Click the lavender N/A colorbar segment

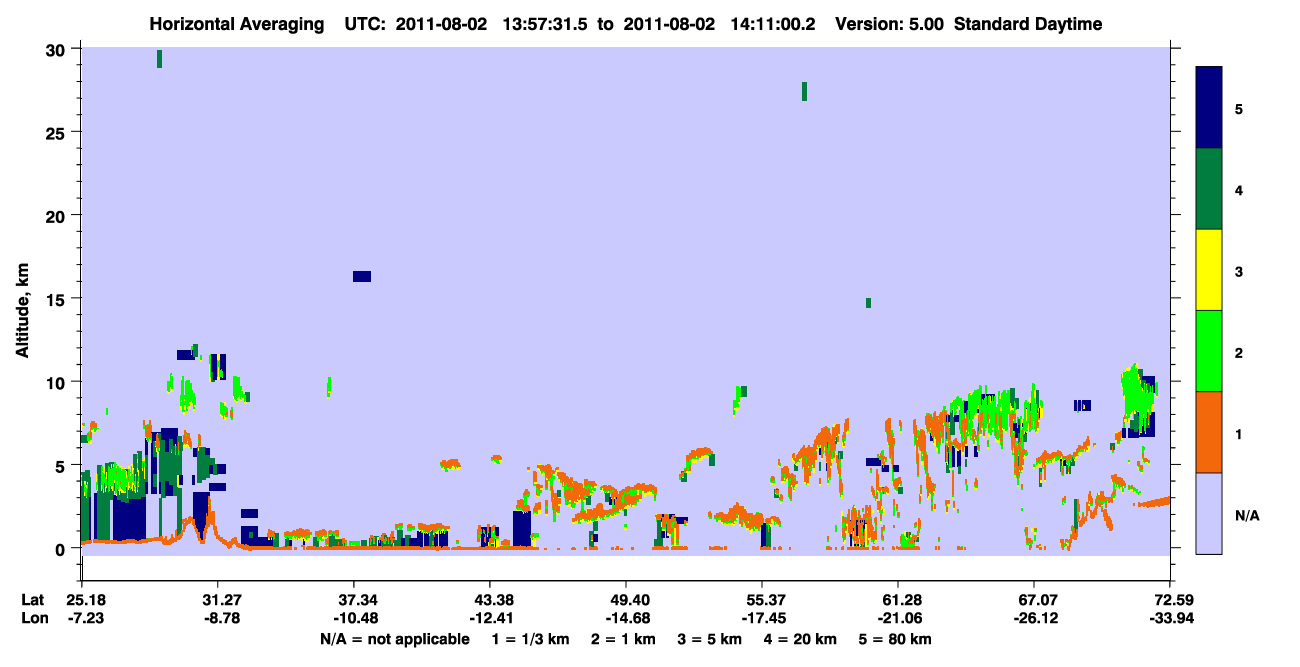coord(1209,513)
